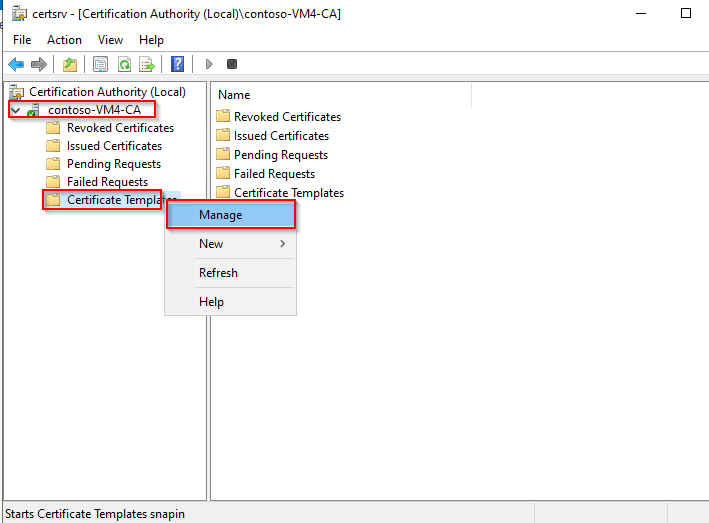Viewport: 709px width, 523px height.
Task: Click the Up One Level folder icon
Action: click(70, 64)
